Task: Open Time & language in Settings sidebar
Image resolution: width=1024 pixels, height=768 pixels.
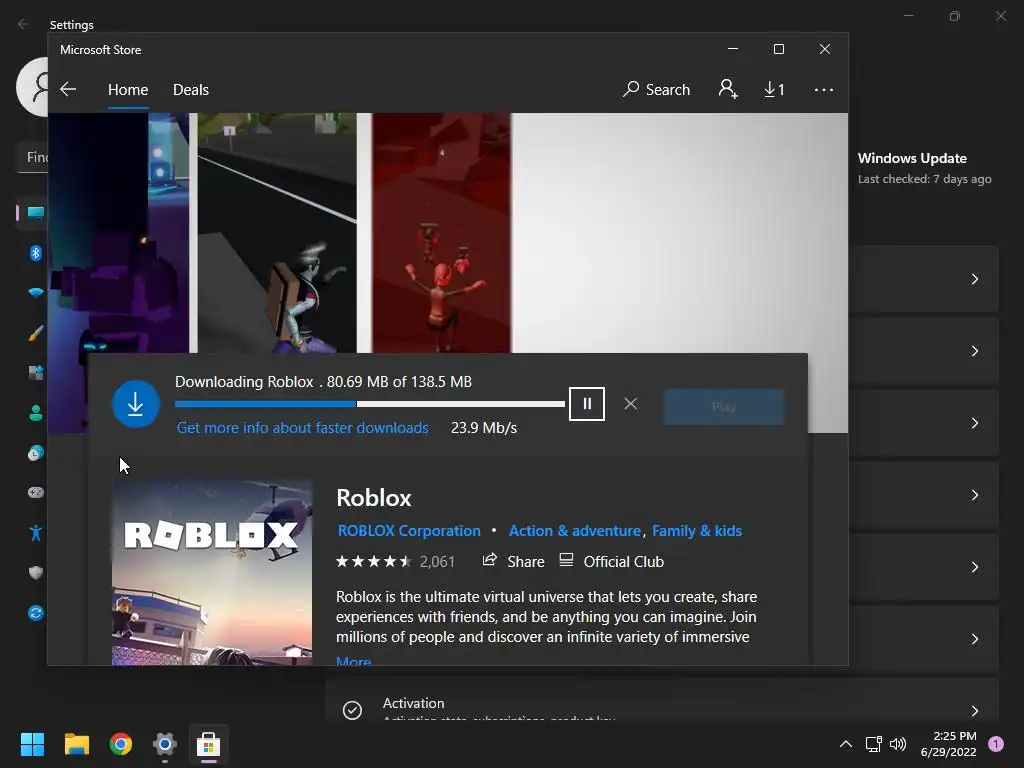Action: (36, 453)
